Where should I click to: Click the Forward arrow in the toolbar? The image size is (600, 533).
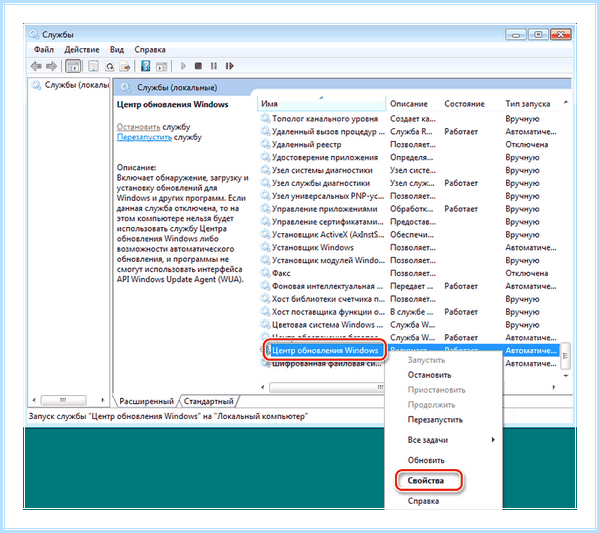(51, 66)
